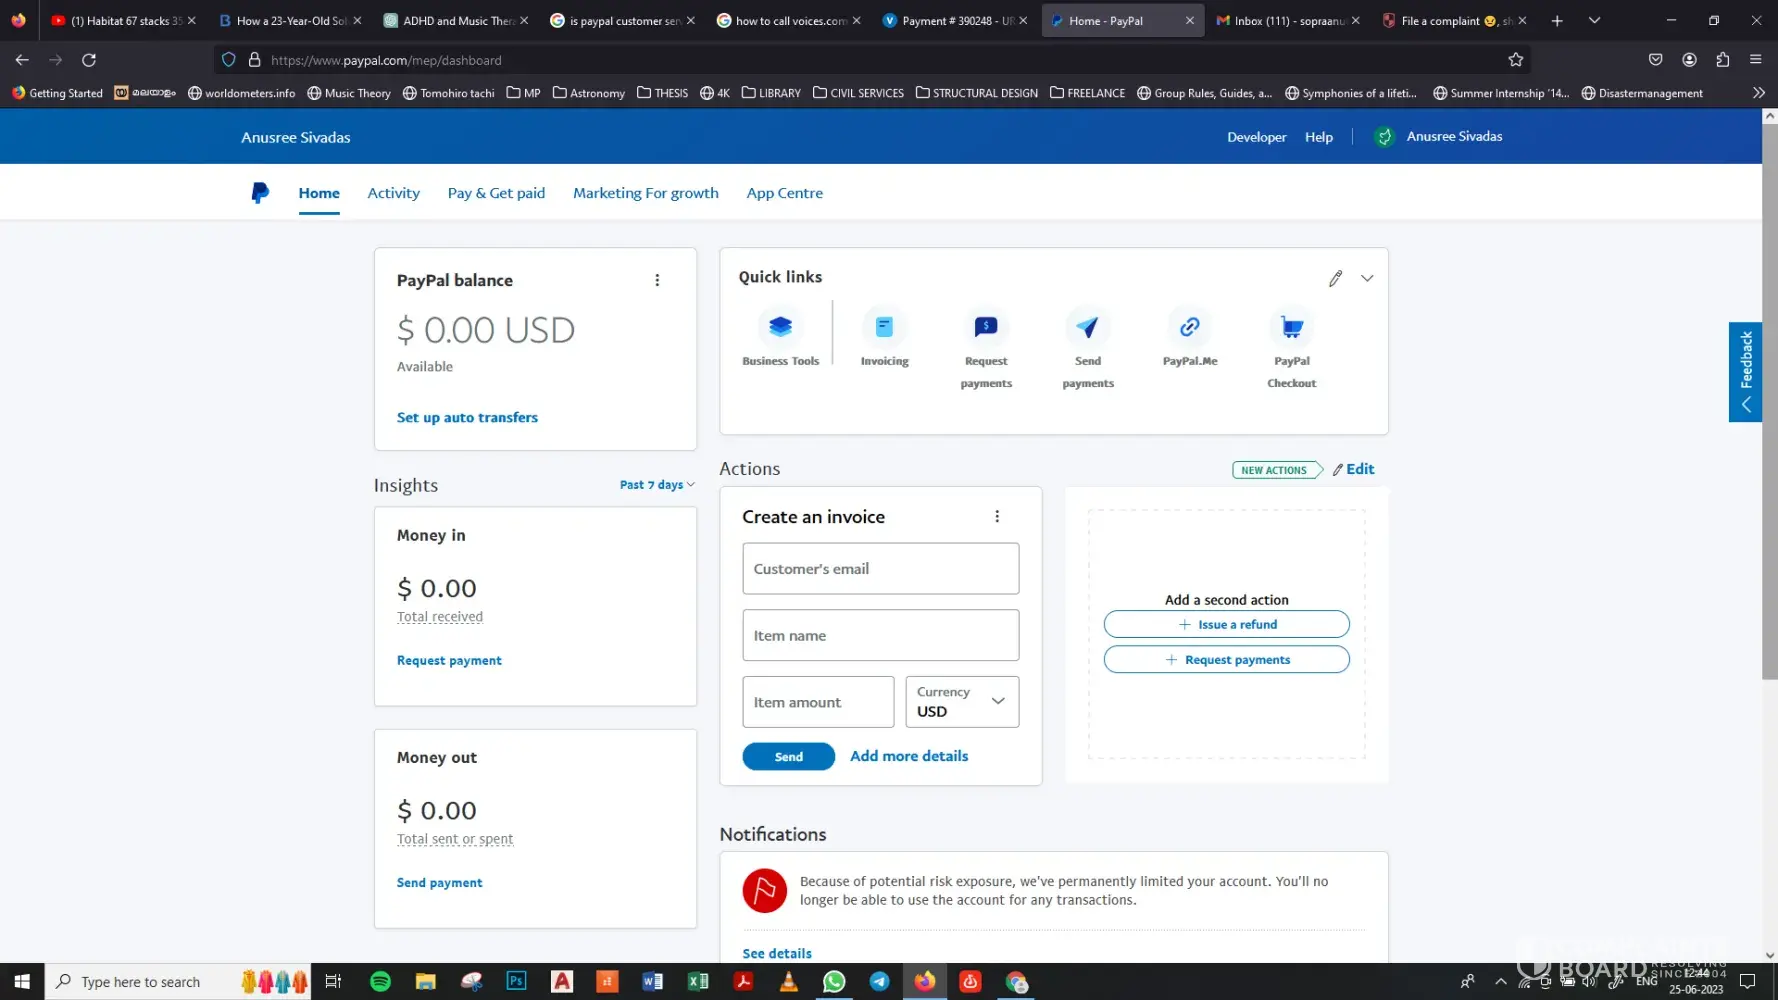Open the Request payments quick link icon
The height and width of the screenshot is (1000, 1778).
pos(986,327)
